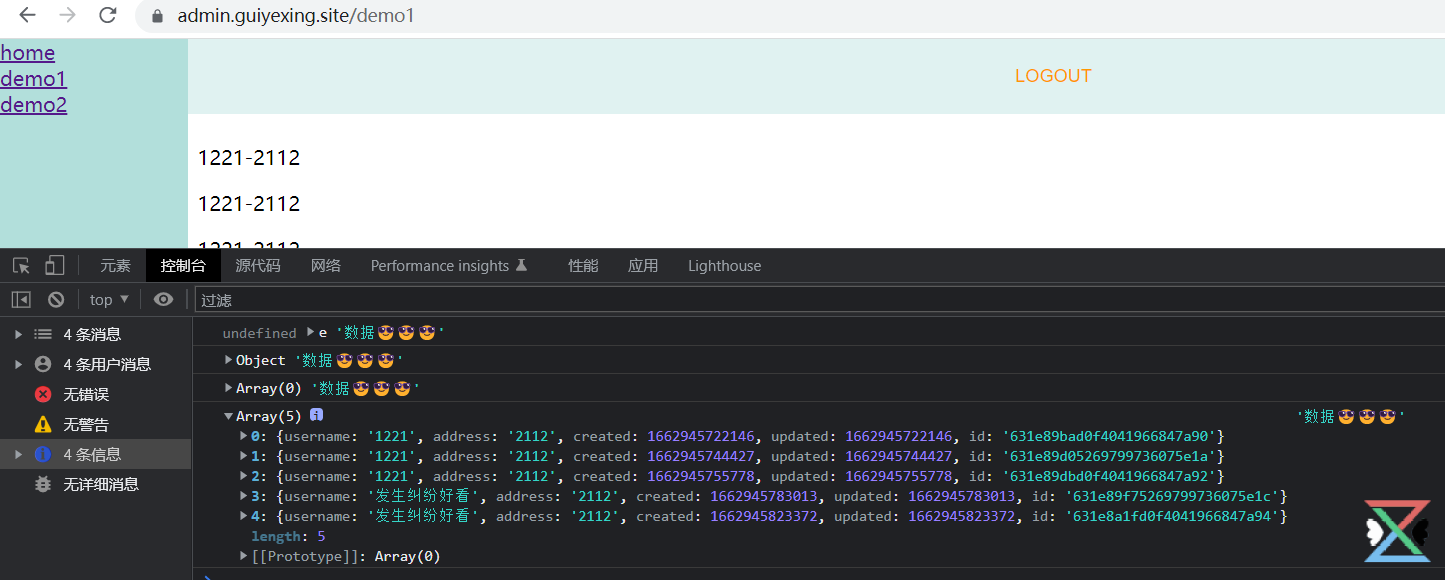The image size is (1445, 580).
Task: Click the LOGOUT button
Action: [x=1052, y=76]
